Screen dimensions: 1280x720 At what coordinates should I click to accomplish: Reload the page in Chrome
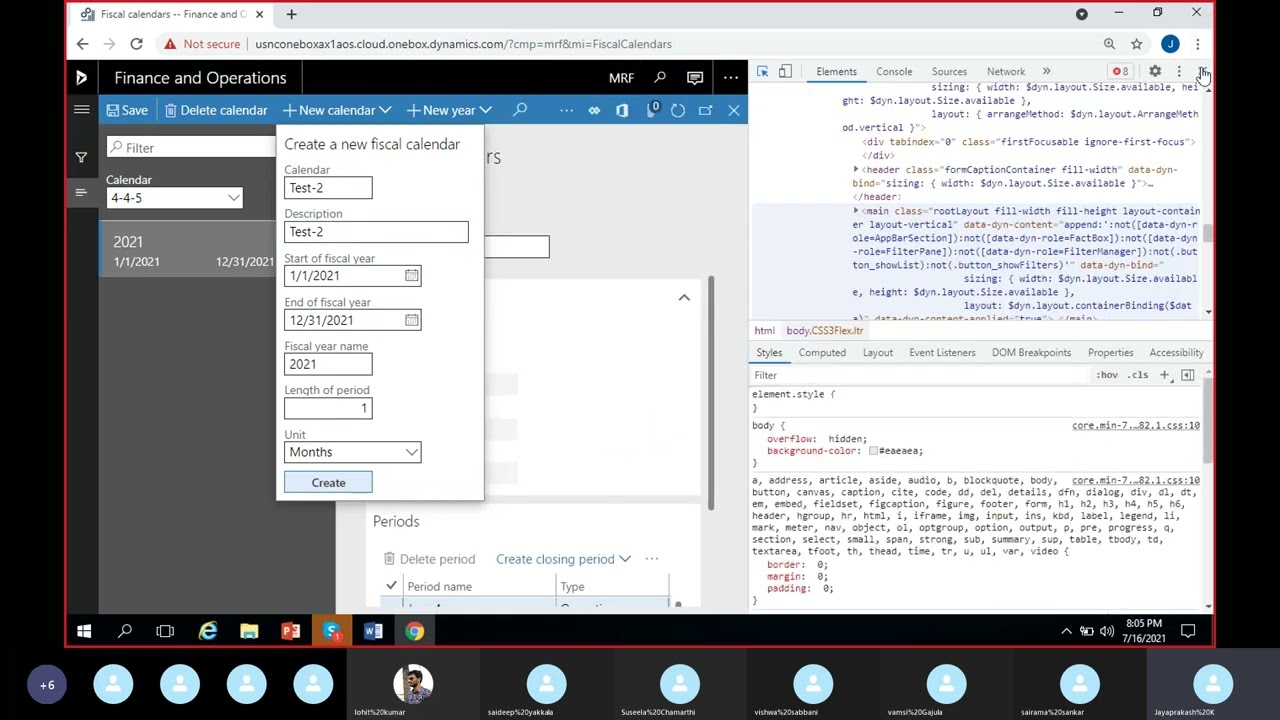tap(136, 44)
